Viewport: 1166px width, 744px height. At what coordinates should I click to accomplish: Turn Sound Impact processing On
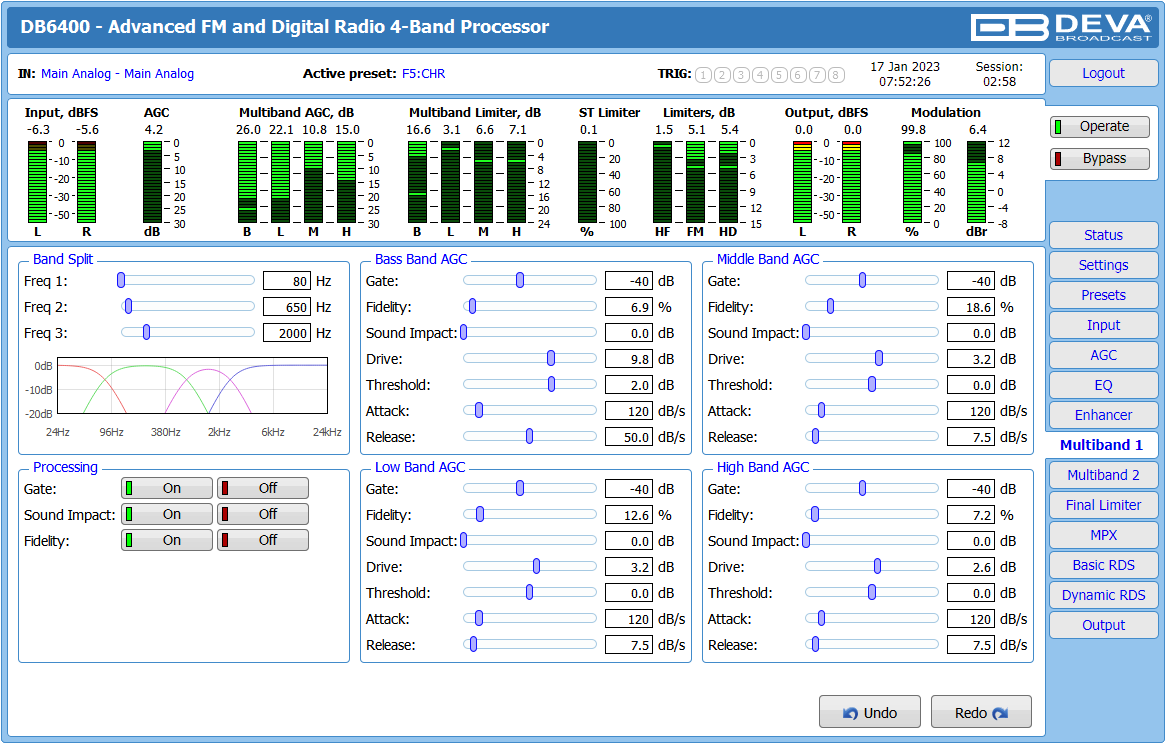point(167,514)
